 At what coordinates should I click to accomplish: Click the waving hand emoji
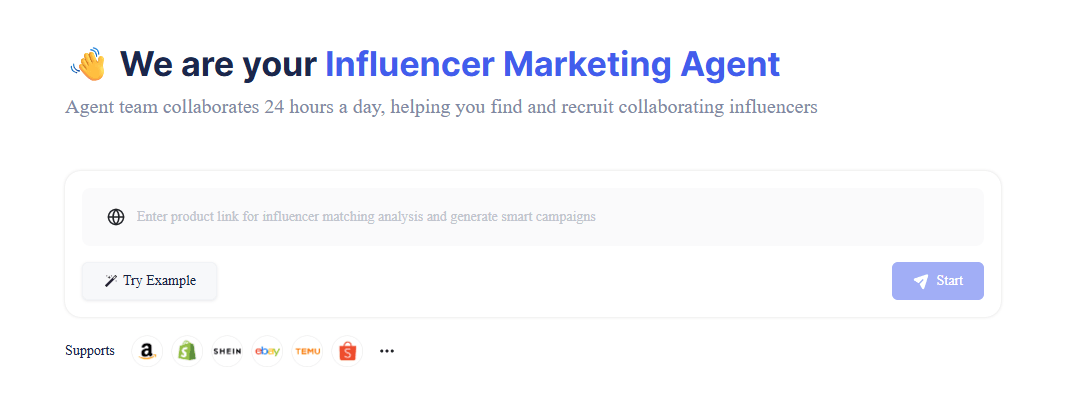click(x=88, y=66)
